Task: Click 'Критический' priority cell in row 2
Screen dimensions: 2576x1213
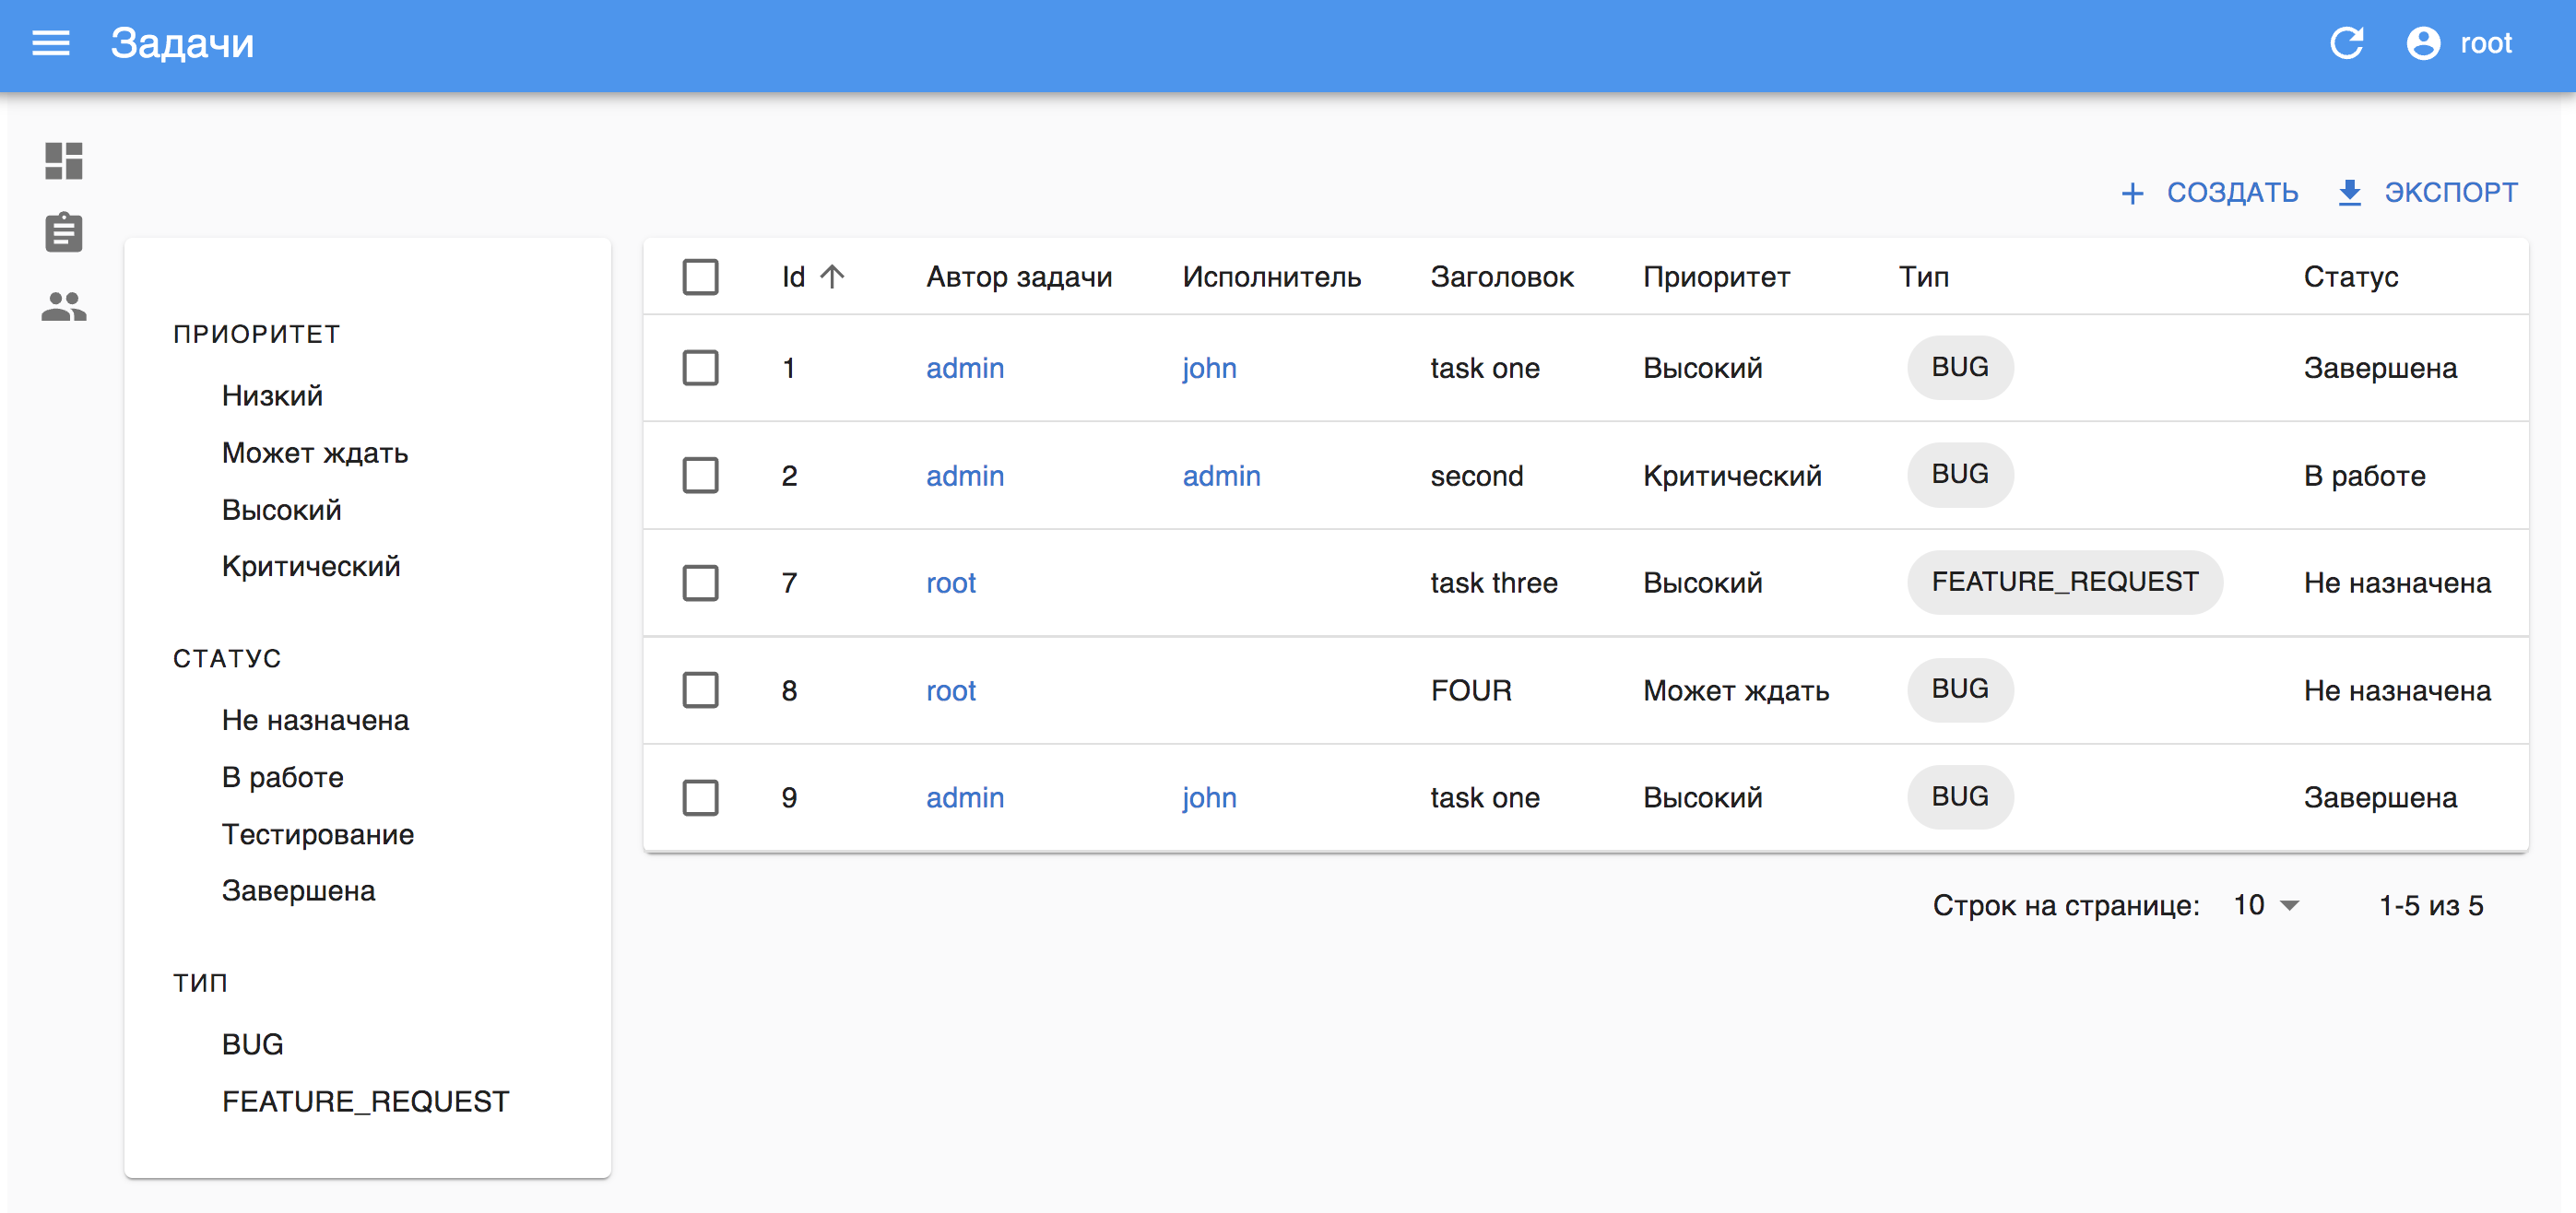Action: (x=1732, y=476)
